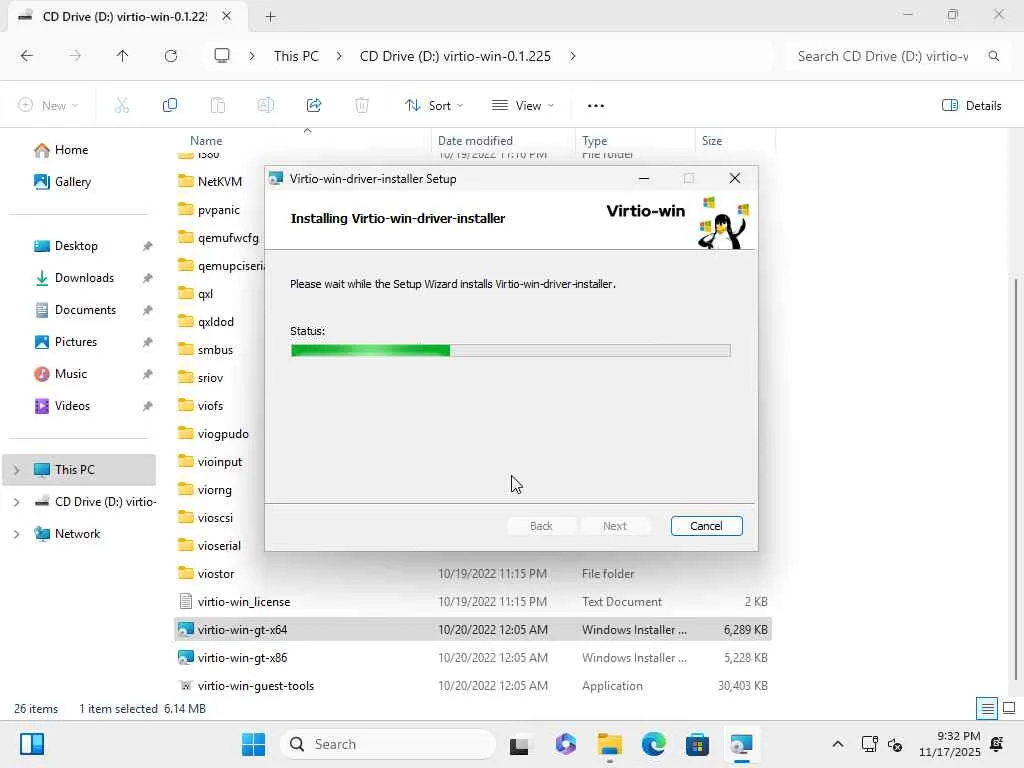Toggle the Details pane
1024x768 pixels.
tap(972, 105)
